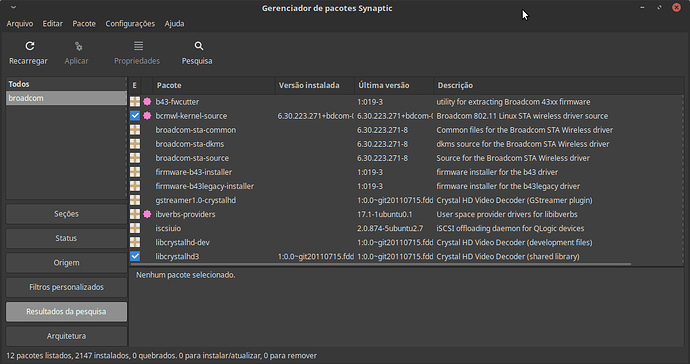Select 'Todos' header in the left list
Image resolution: width=690 pixels, height=364 pixels.
(66, 84)
